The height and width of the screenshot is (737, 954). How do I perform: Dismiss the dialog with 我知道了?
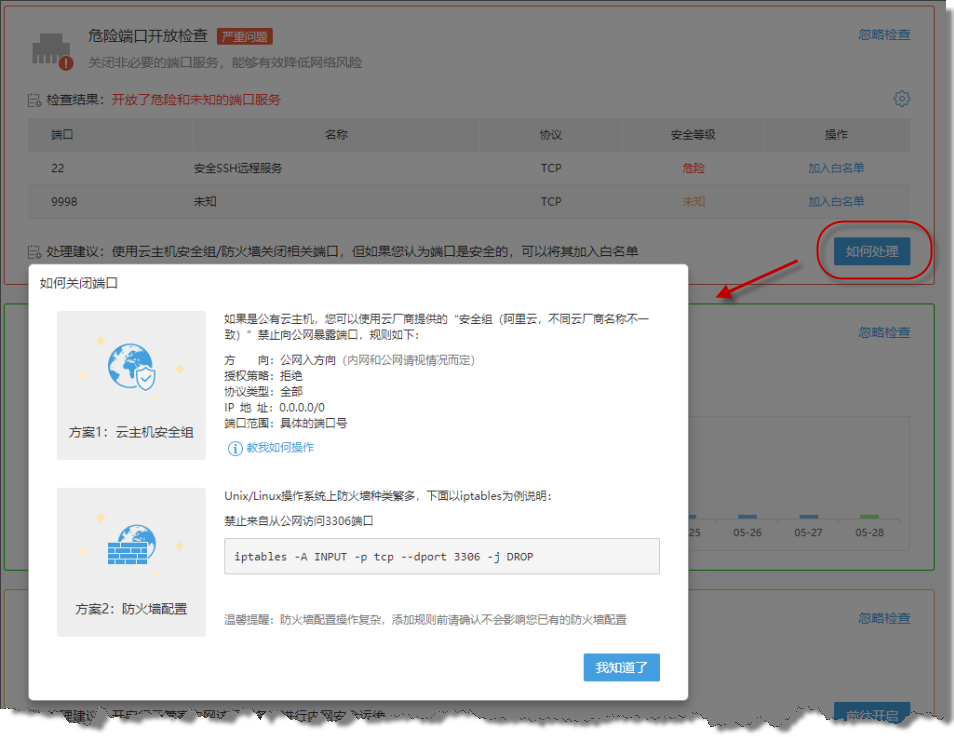[621, 667]
